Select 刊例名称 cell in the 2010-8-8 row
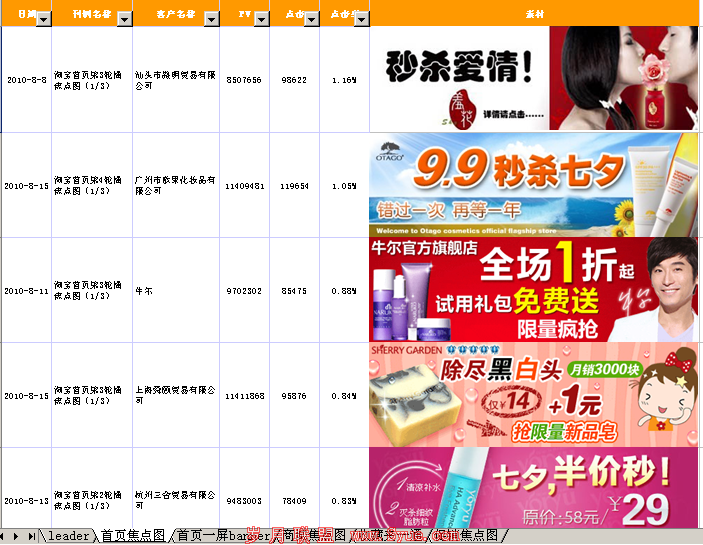Image resolution: width=703 pixels, height=545 pixels. [x=92, y=80]
